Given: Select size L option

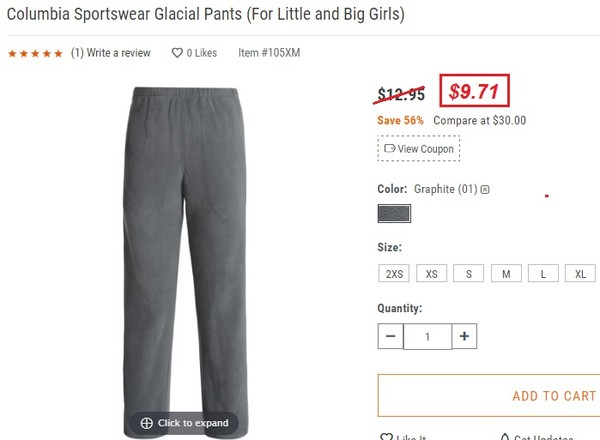Looking at the screenshot, I should click(543, 274).
